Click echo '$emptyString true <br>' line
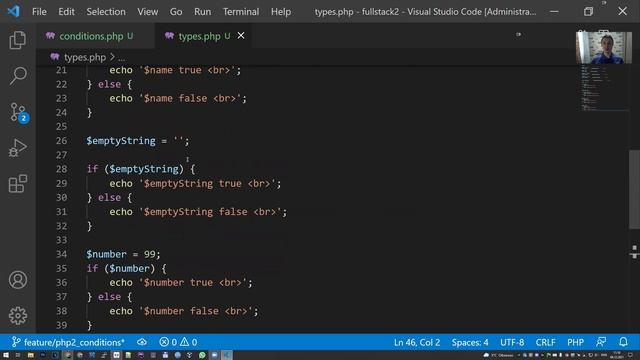Viewport: 640px width, 360px height. point(195,184)
